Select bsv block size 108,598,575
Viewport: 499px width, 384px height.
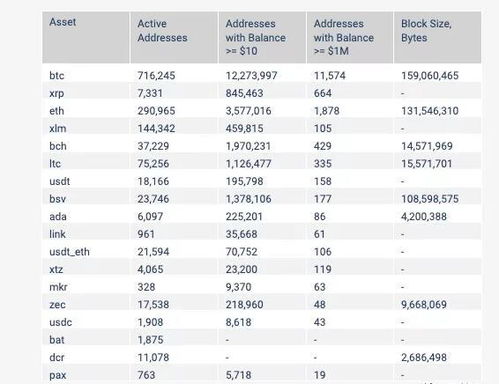(430, 199)
